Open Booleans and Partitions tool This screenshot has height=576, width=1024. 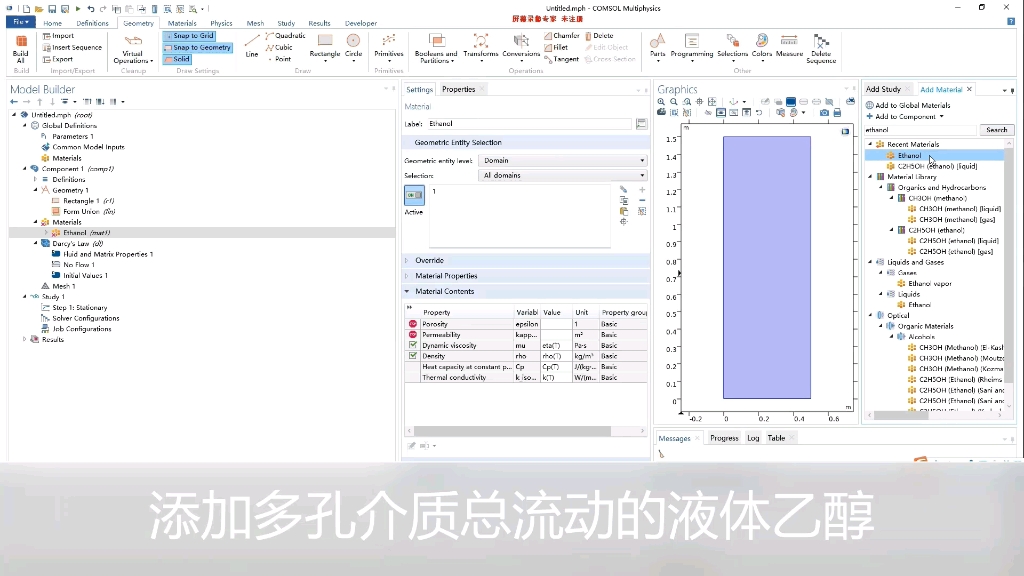(436, 49)
